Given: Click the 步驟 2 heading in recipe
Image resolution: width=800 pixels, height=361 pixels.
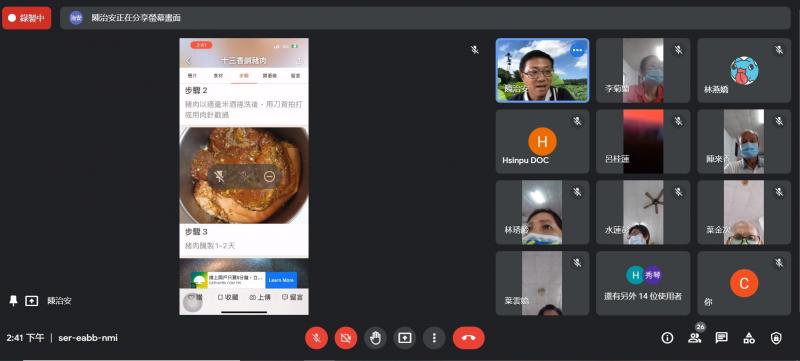Looking at the screenshot, I should [x=196, y=90].
